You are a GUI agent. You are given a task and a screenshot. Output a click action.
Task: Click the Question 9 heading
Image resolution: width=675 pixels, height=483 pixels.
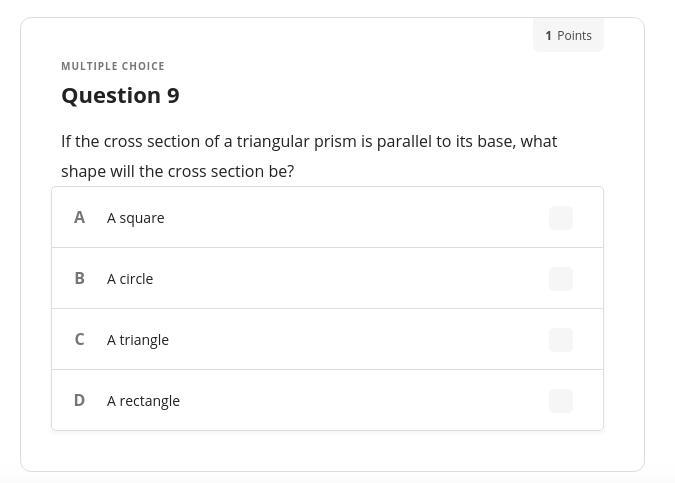[x=120, y=95]
